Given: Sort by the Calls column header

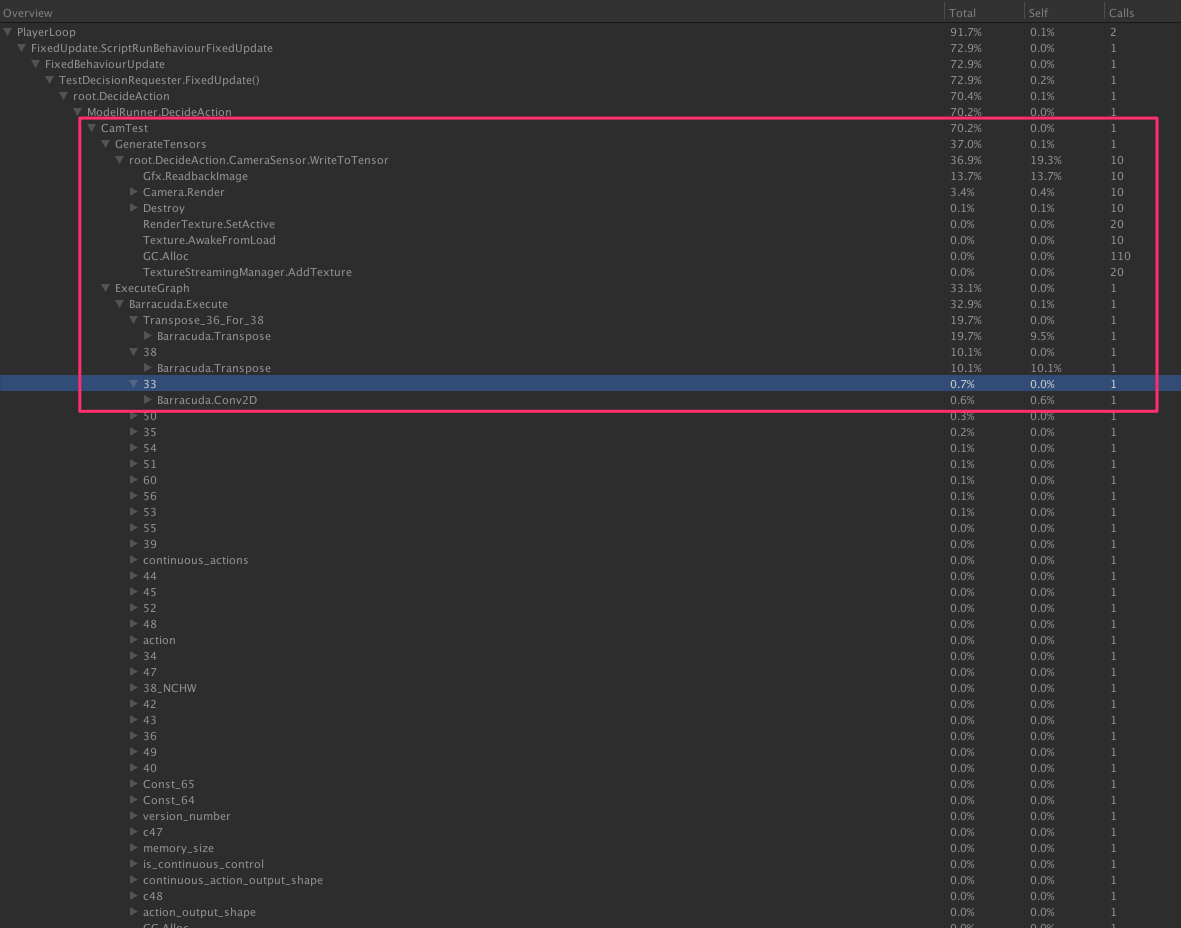Looking at the screenshot, I should pos(1122,13).
